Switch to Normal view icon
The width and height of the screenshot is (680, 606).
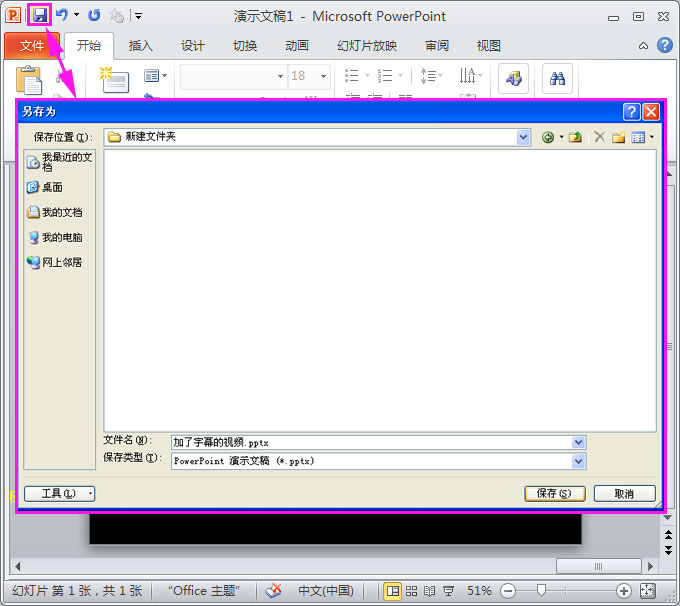[x=392, y=591]
